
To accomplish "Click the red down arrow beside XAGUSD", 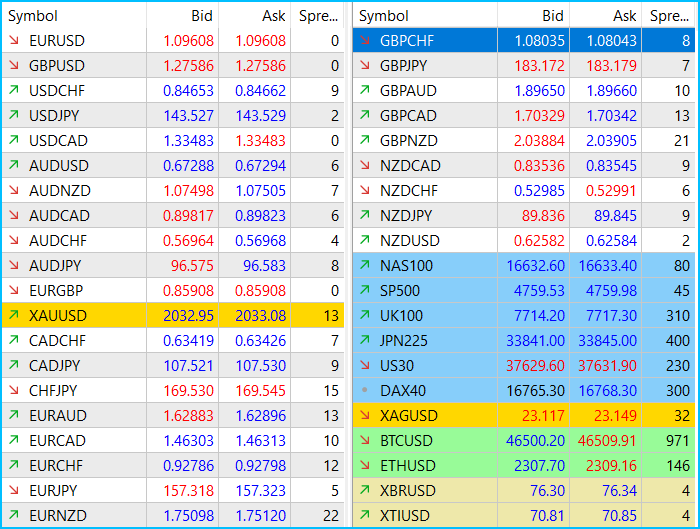I will click(364, 416).
